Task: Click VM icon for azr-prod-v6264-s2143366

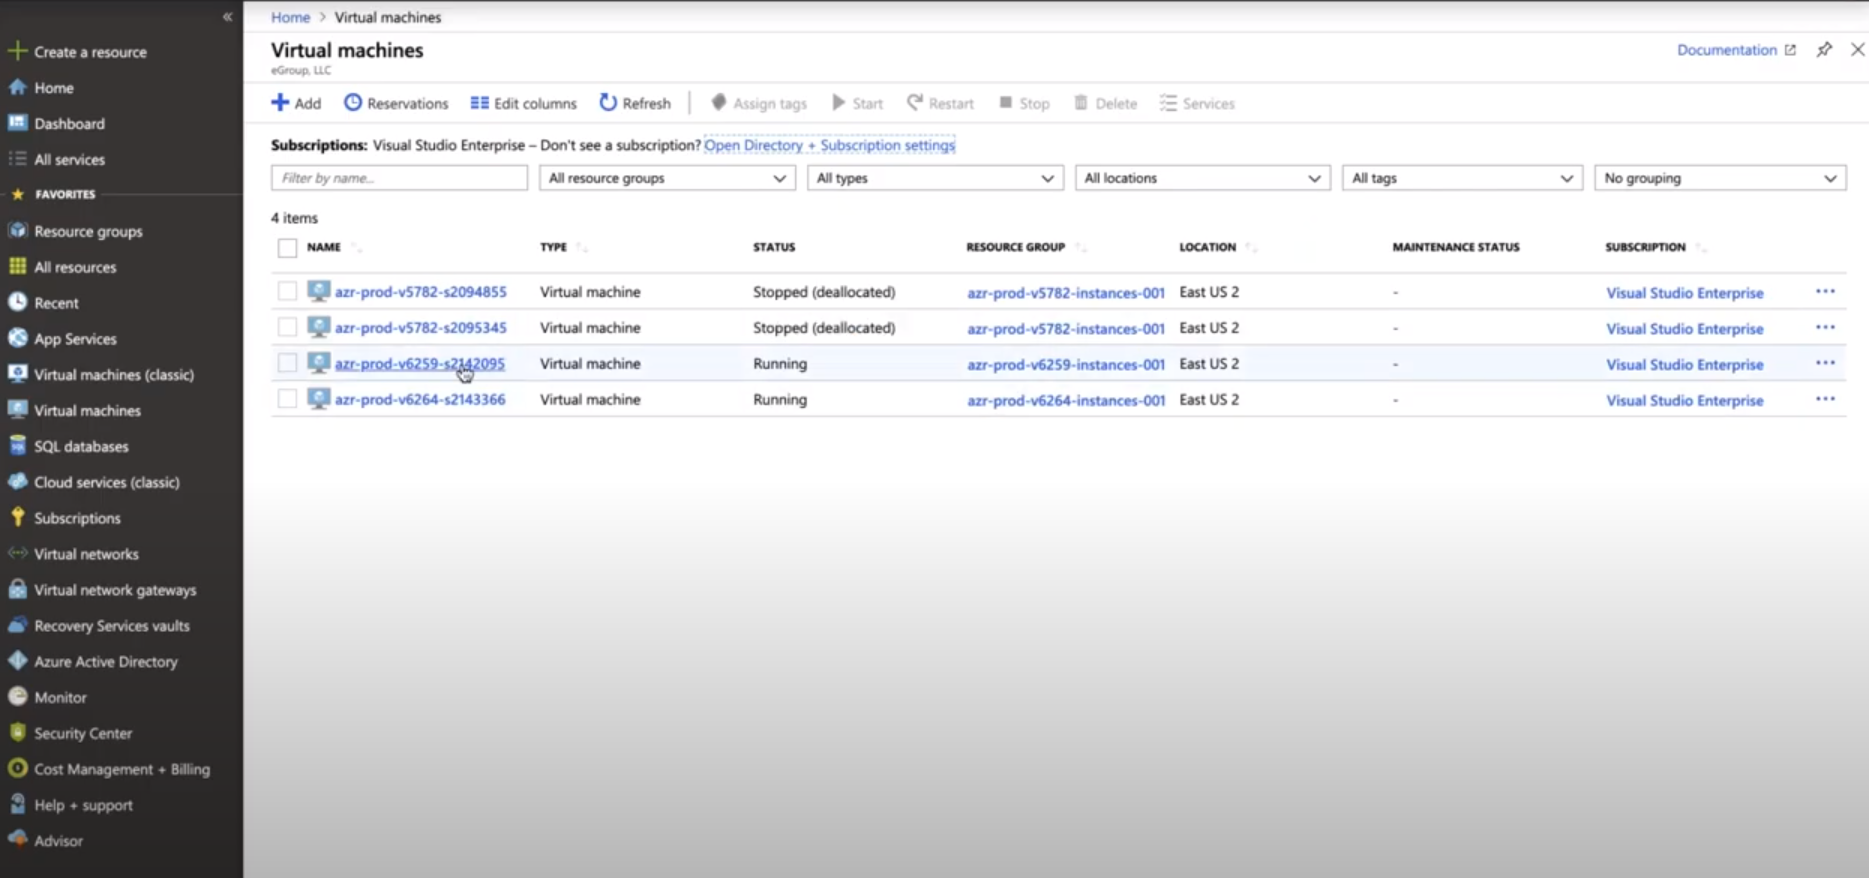Action: [x=318, y=399]
